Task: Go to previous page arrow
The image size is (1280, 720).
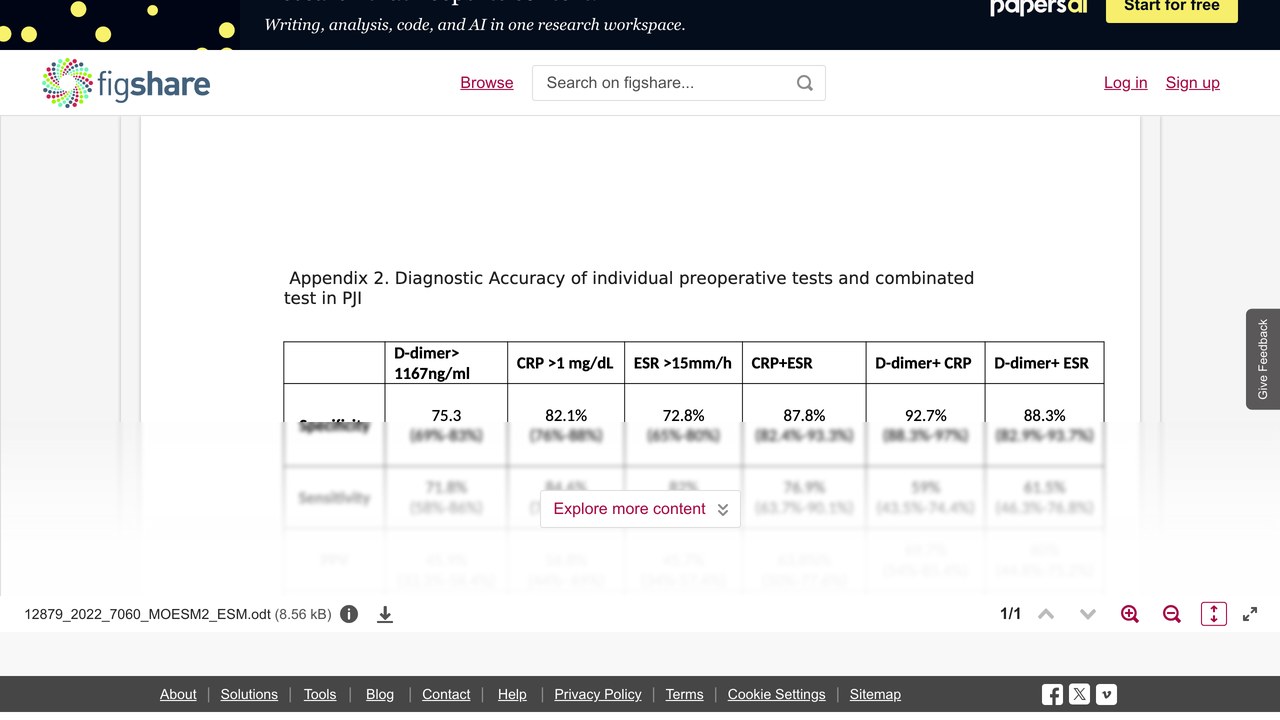Action: tap(1046, 614)
